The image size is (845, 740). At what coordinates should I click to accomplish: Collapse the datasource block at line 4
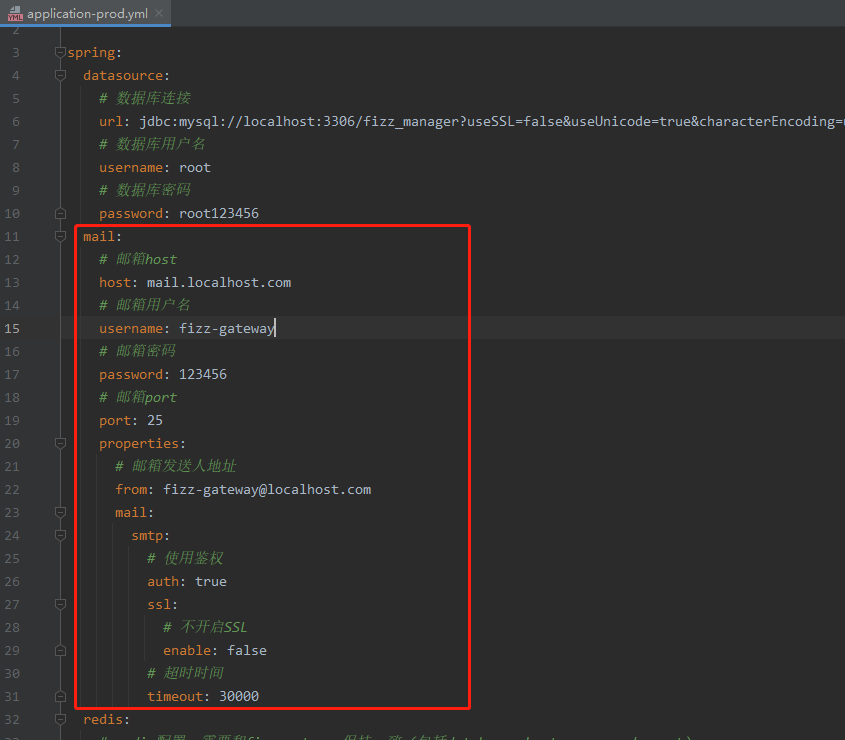[60, 75]
